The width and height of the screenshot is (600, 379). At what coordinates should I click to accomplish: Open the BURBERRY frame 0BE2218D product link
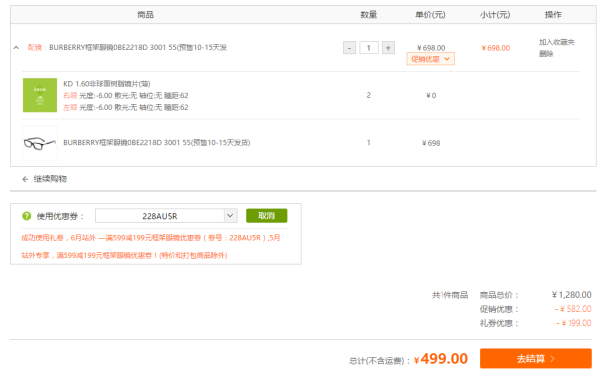[x=157, y=142]
